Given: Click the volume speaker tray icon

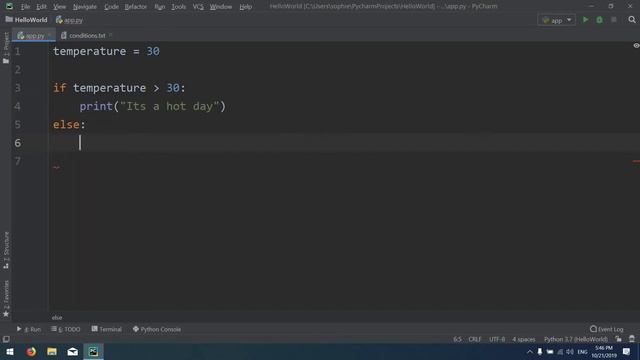Looking at the screenshot, I should [570, 351].
